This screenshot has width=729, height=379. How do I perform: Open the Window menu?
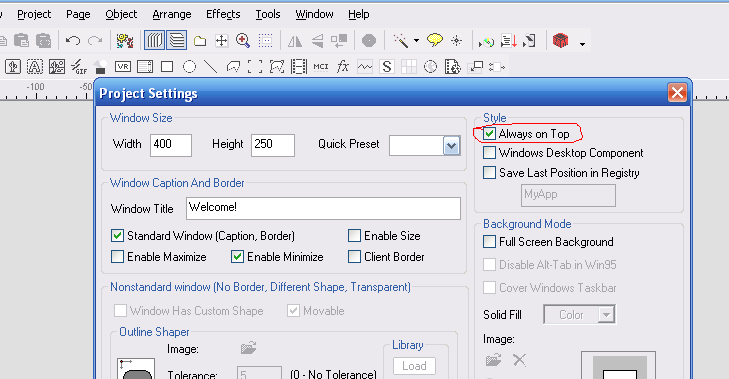coord(314,14)
